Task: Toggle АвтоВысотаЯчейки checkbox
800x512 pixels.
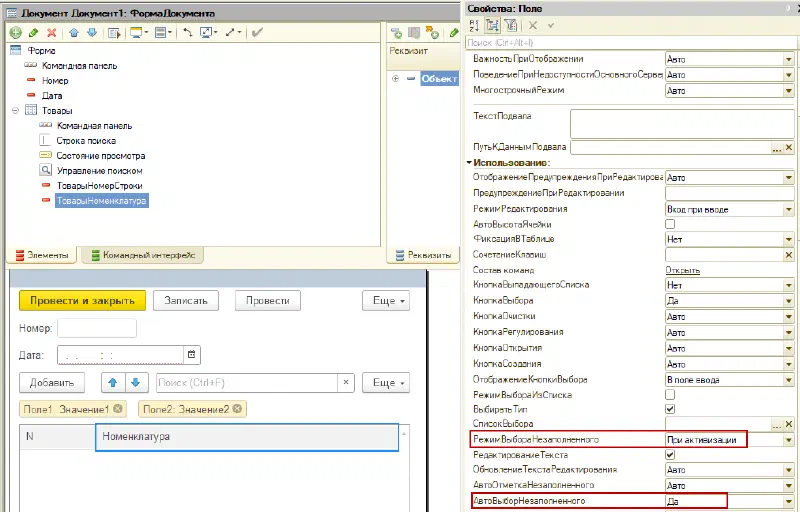Action: coord(670,224)
